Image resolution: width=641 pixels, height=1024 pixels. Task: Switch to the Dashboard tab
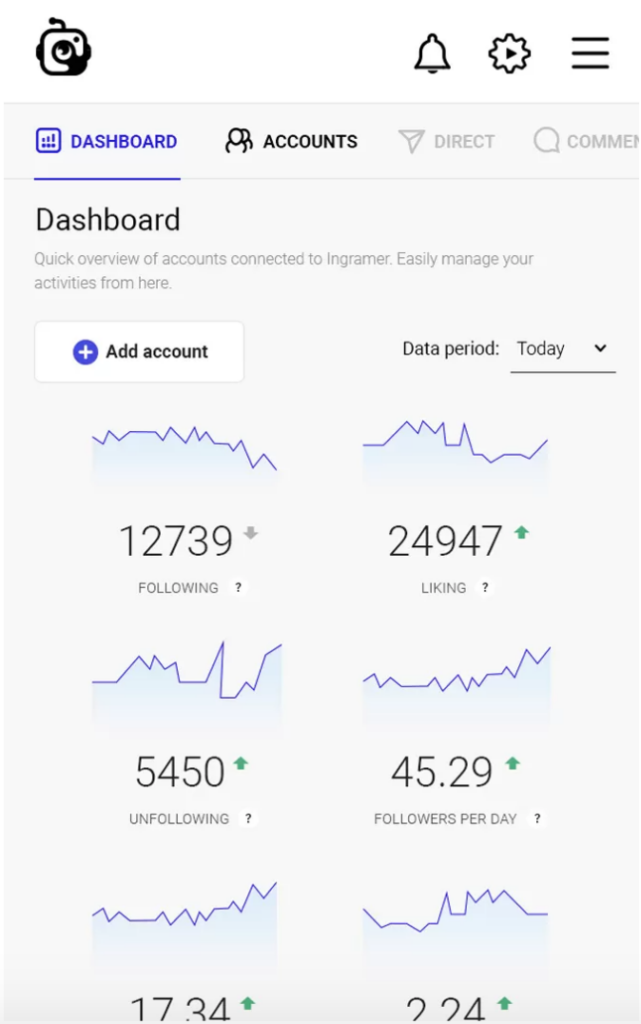click(x=107, y=142)
